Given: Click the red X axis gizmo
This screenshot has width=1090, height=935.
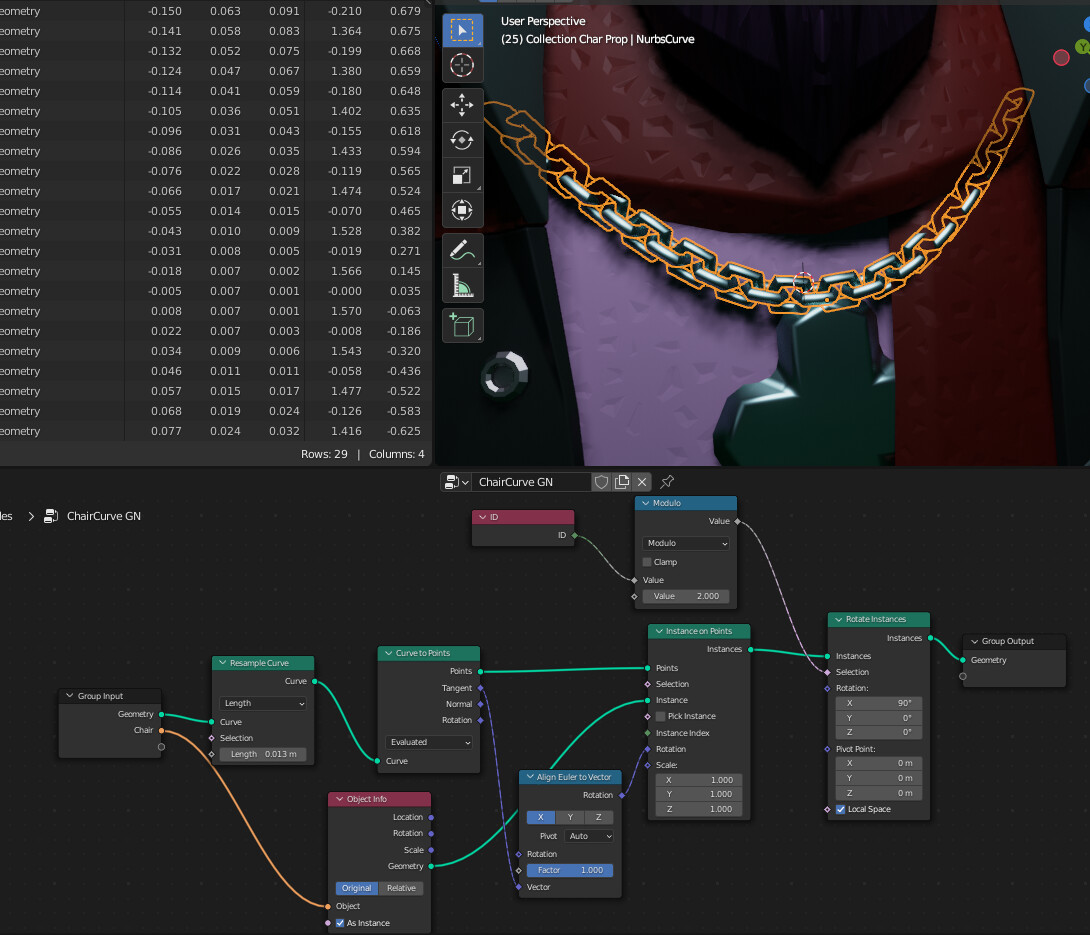Looking at the screenshot, I should click(1061, 58).
